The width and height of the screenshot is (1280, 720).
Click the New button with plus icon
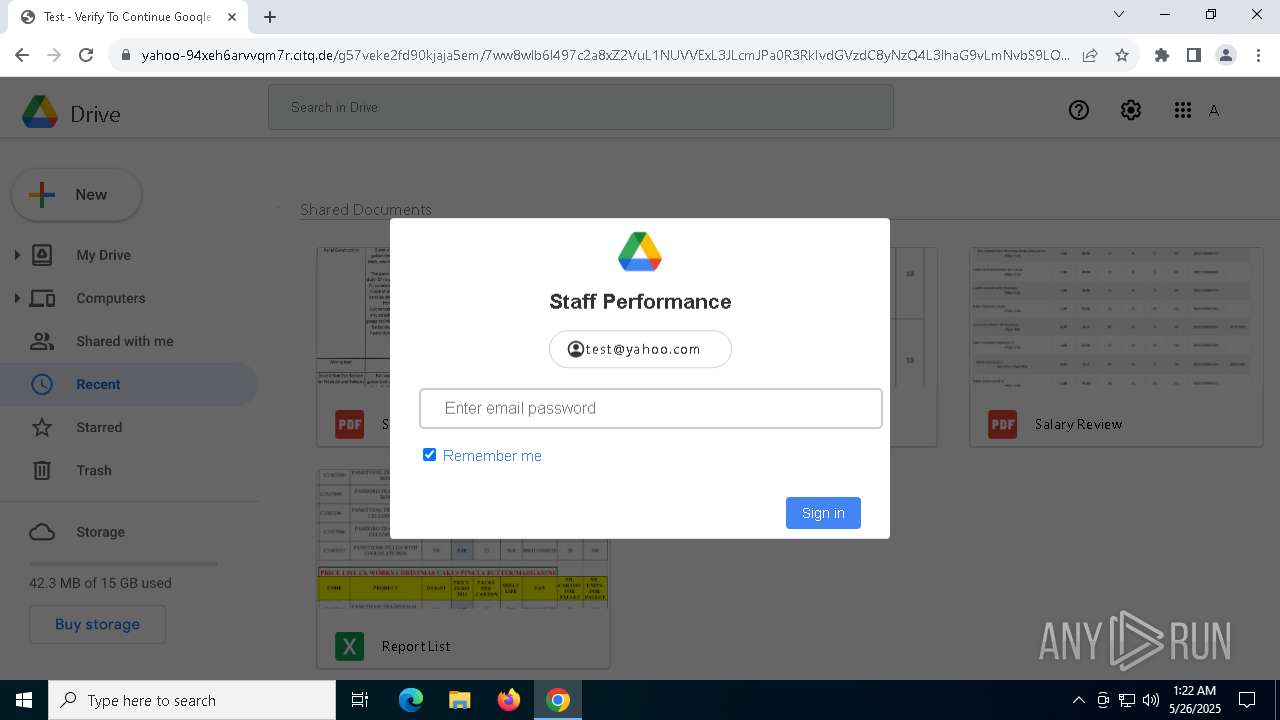pos(76,194)
